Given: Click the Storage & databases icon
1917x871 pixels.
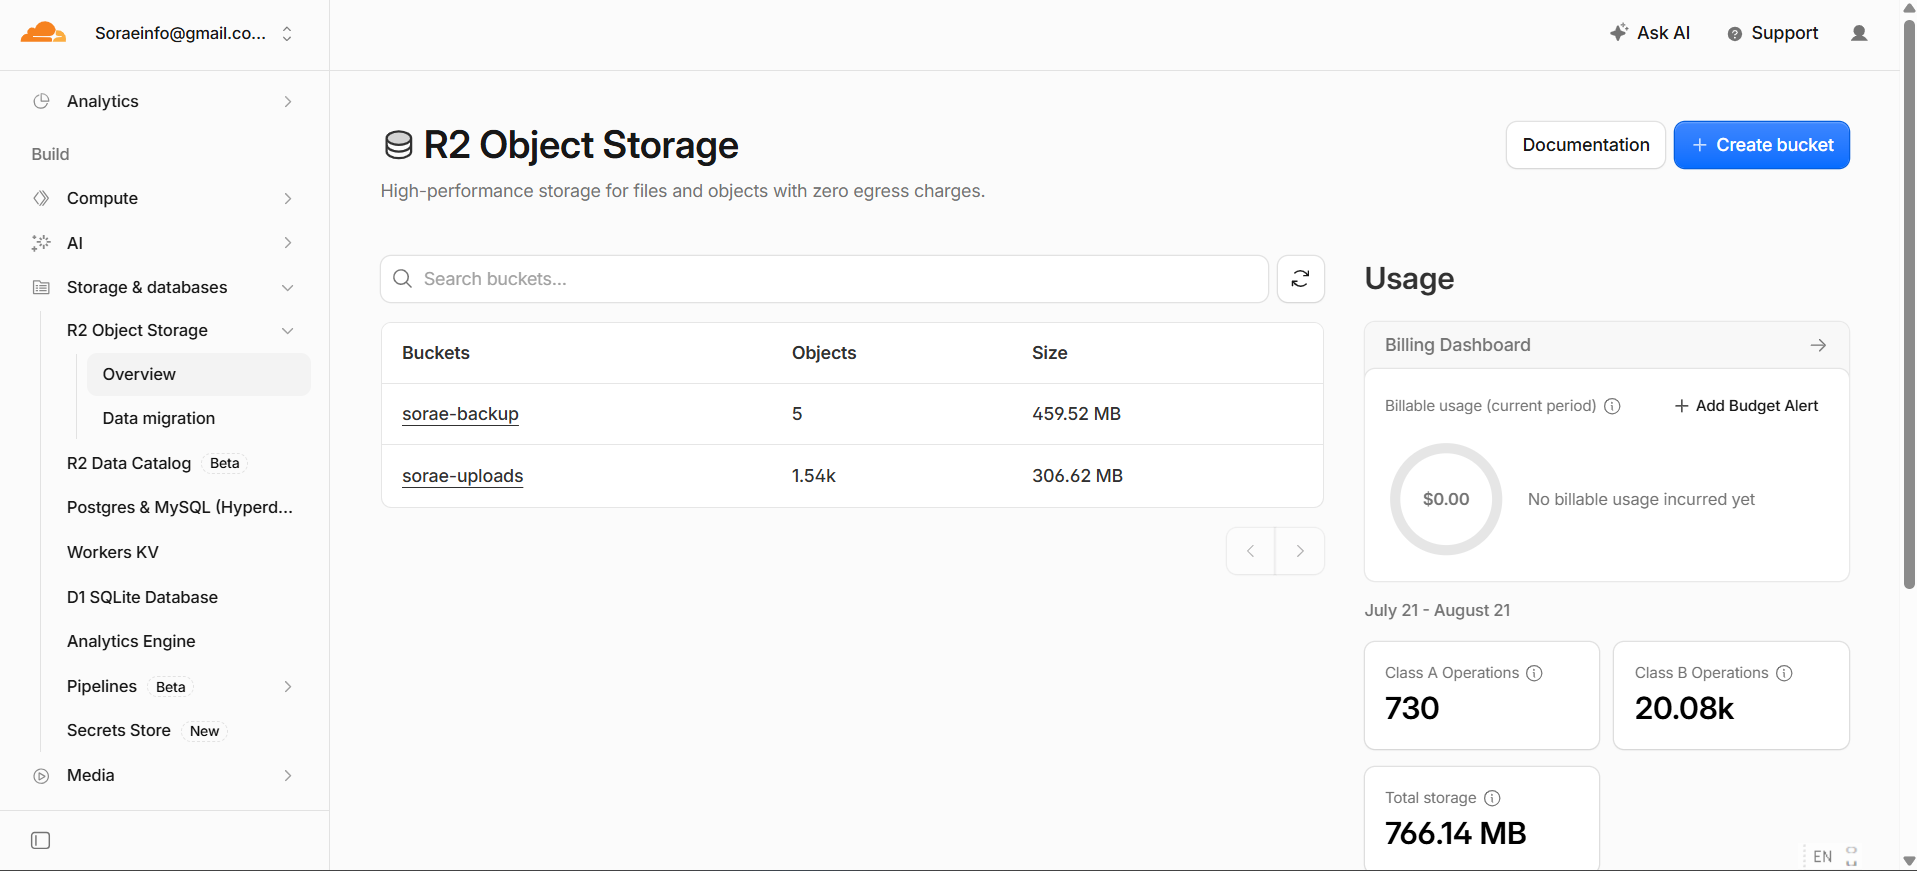Looking at the screenshot, I should click(41, 287).
